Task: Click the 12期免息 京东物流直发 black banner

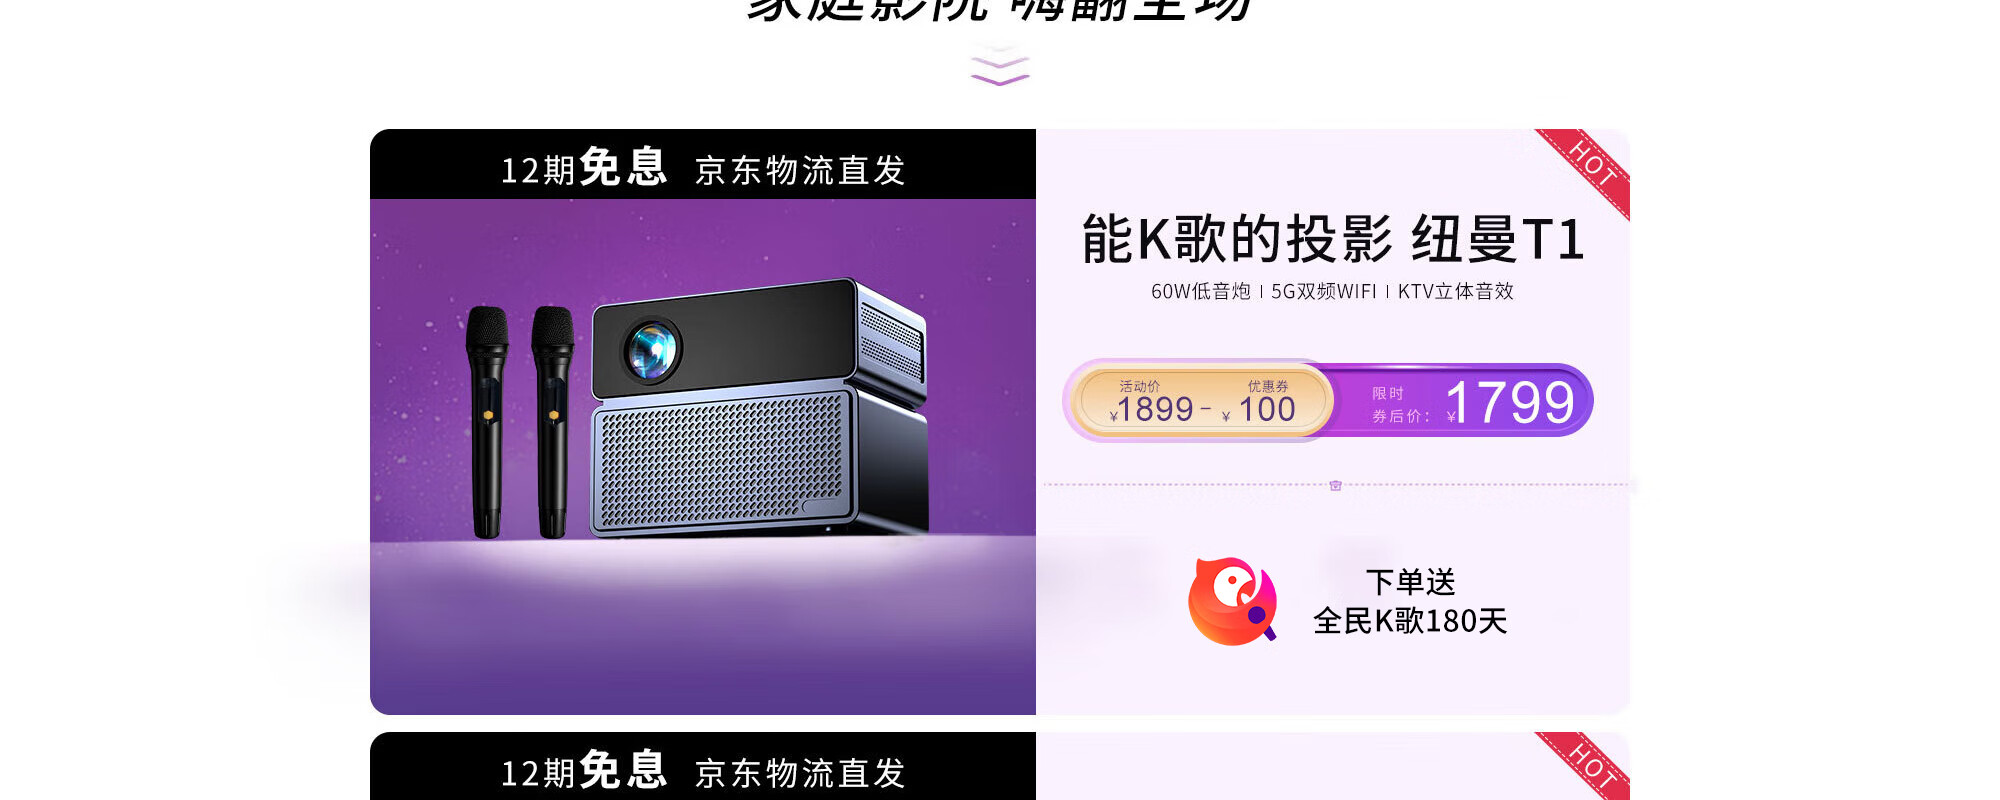Action: point(703,165)
